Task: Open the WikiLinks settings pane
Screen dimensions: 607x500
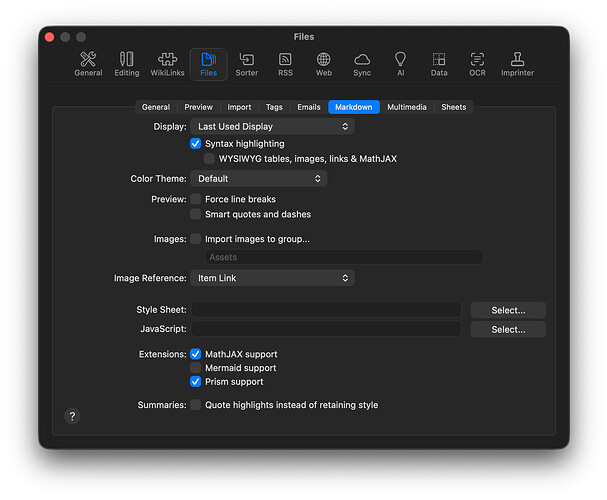Action: tap(167, 64)
